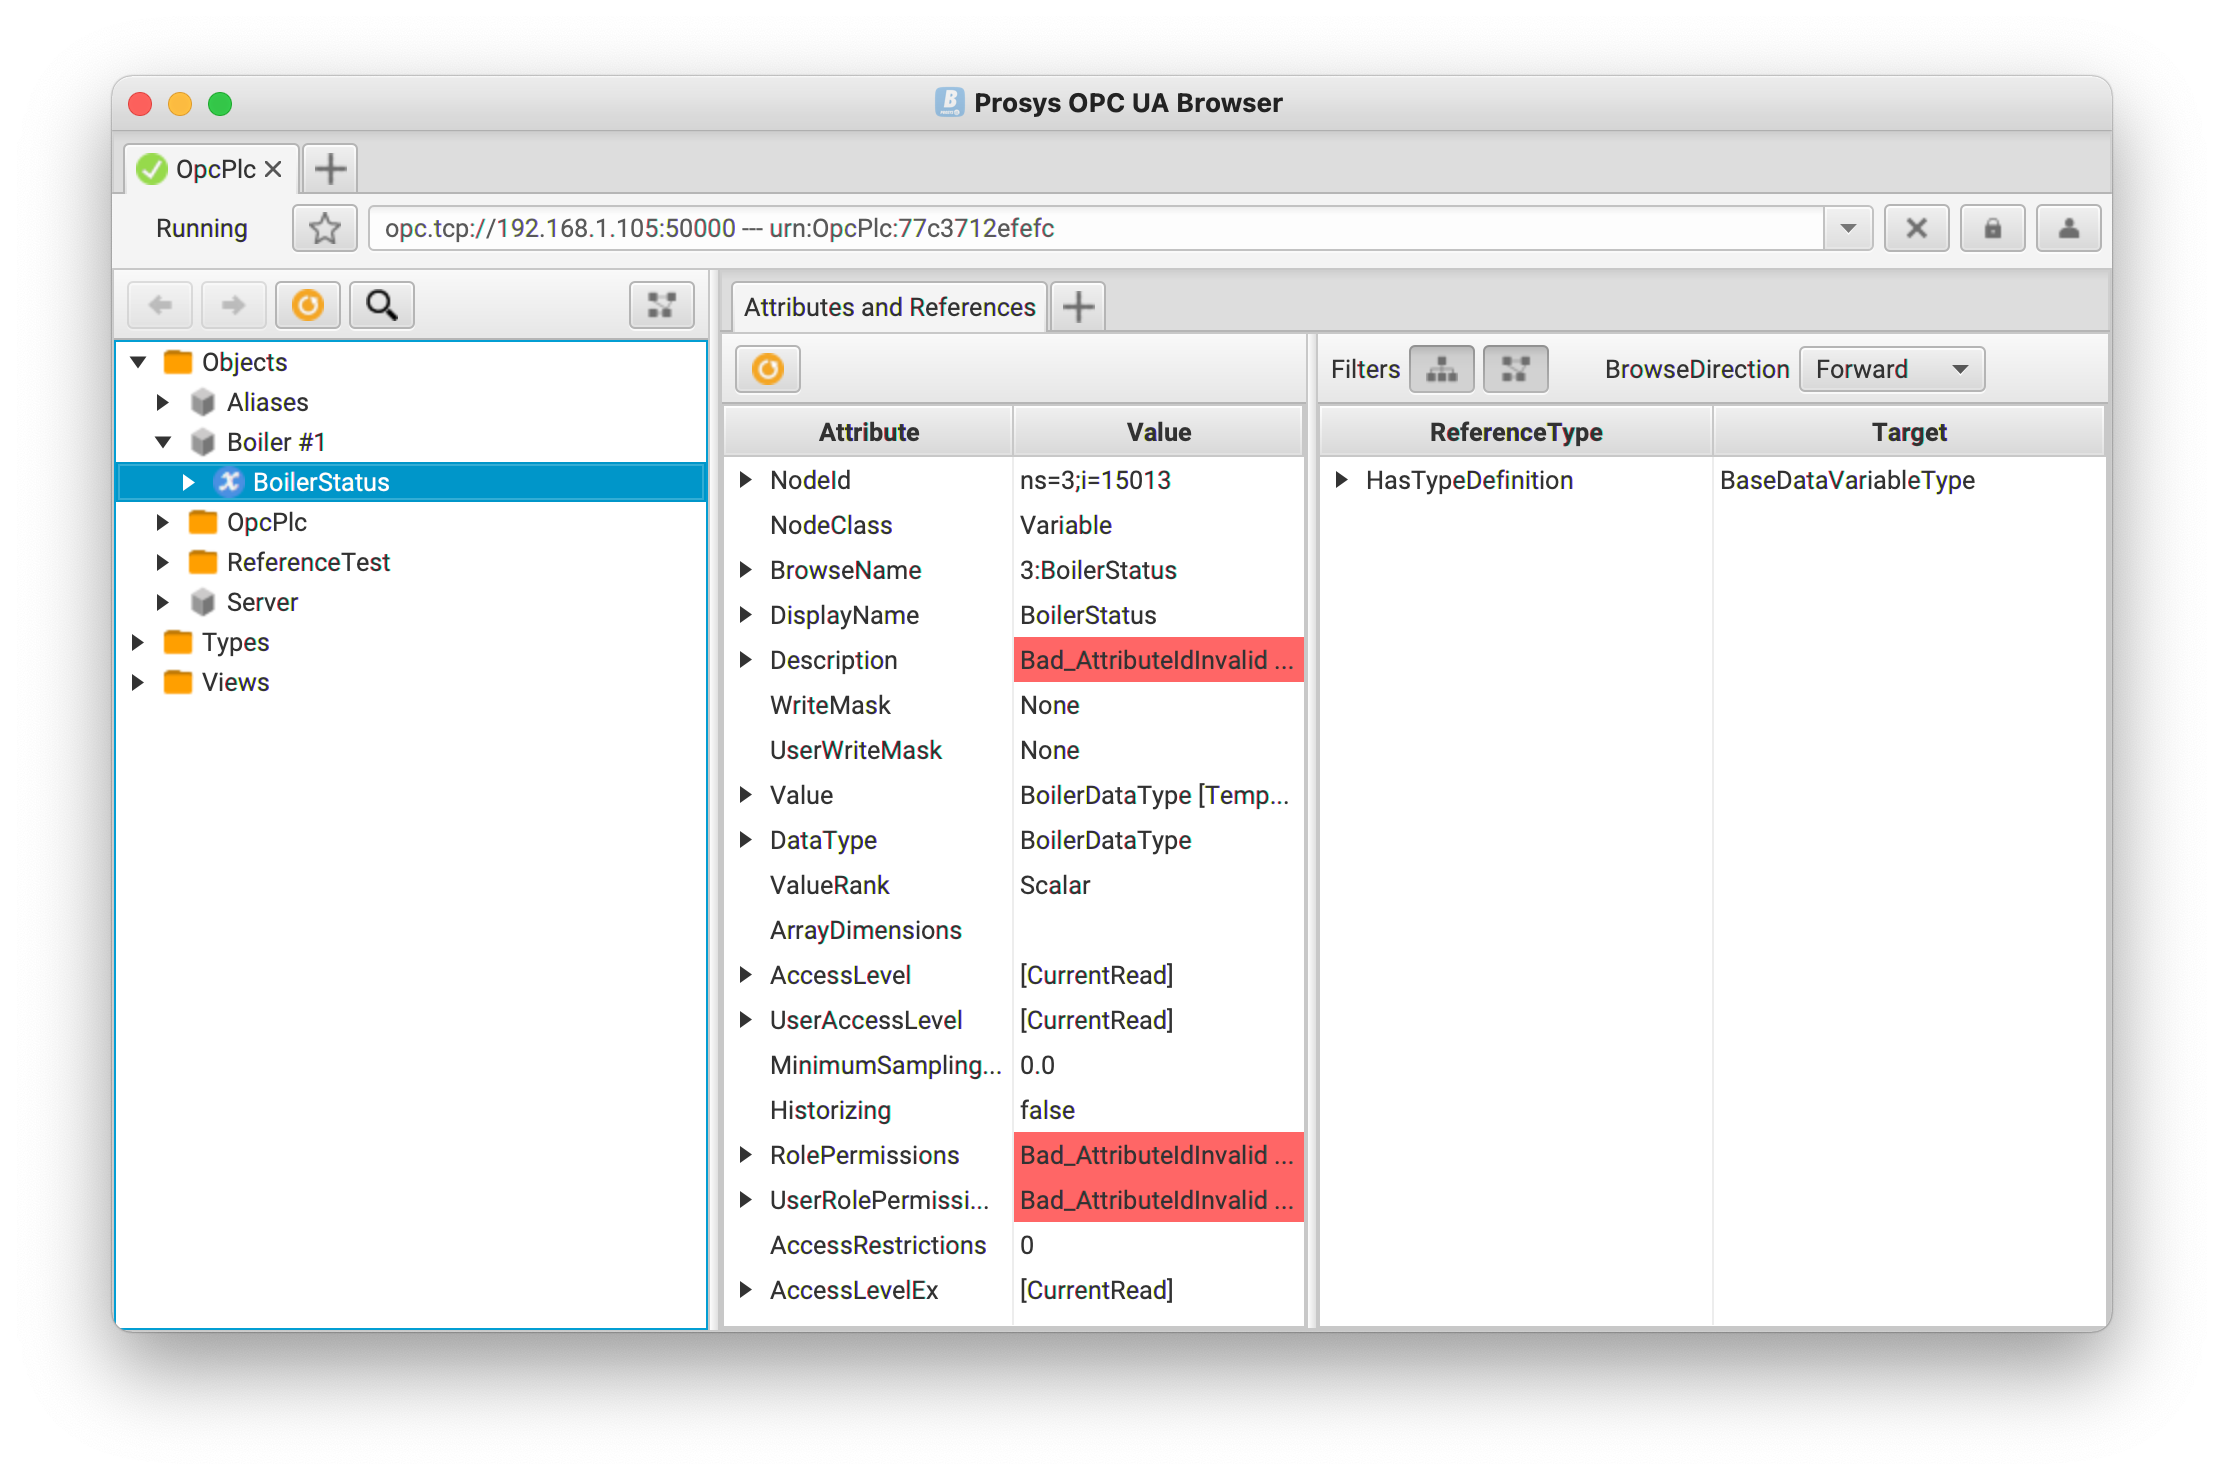Click the network layout icon above the tree
Viewport: 2224px width, 1480px height.
pos(661,305)
